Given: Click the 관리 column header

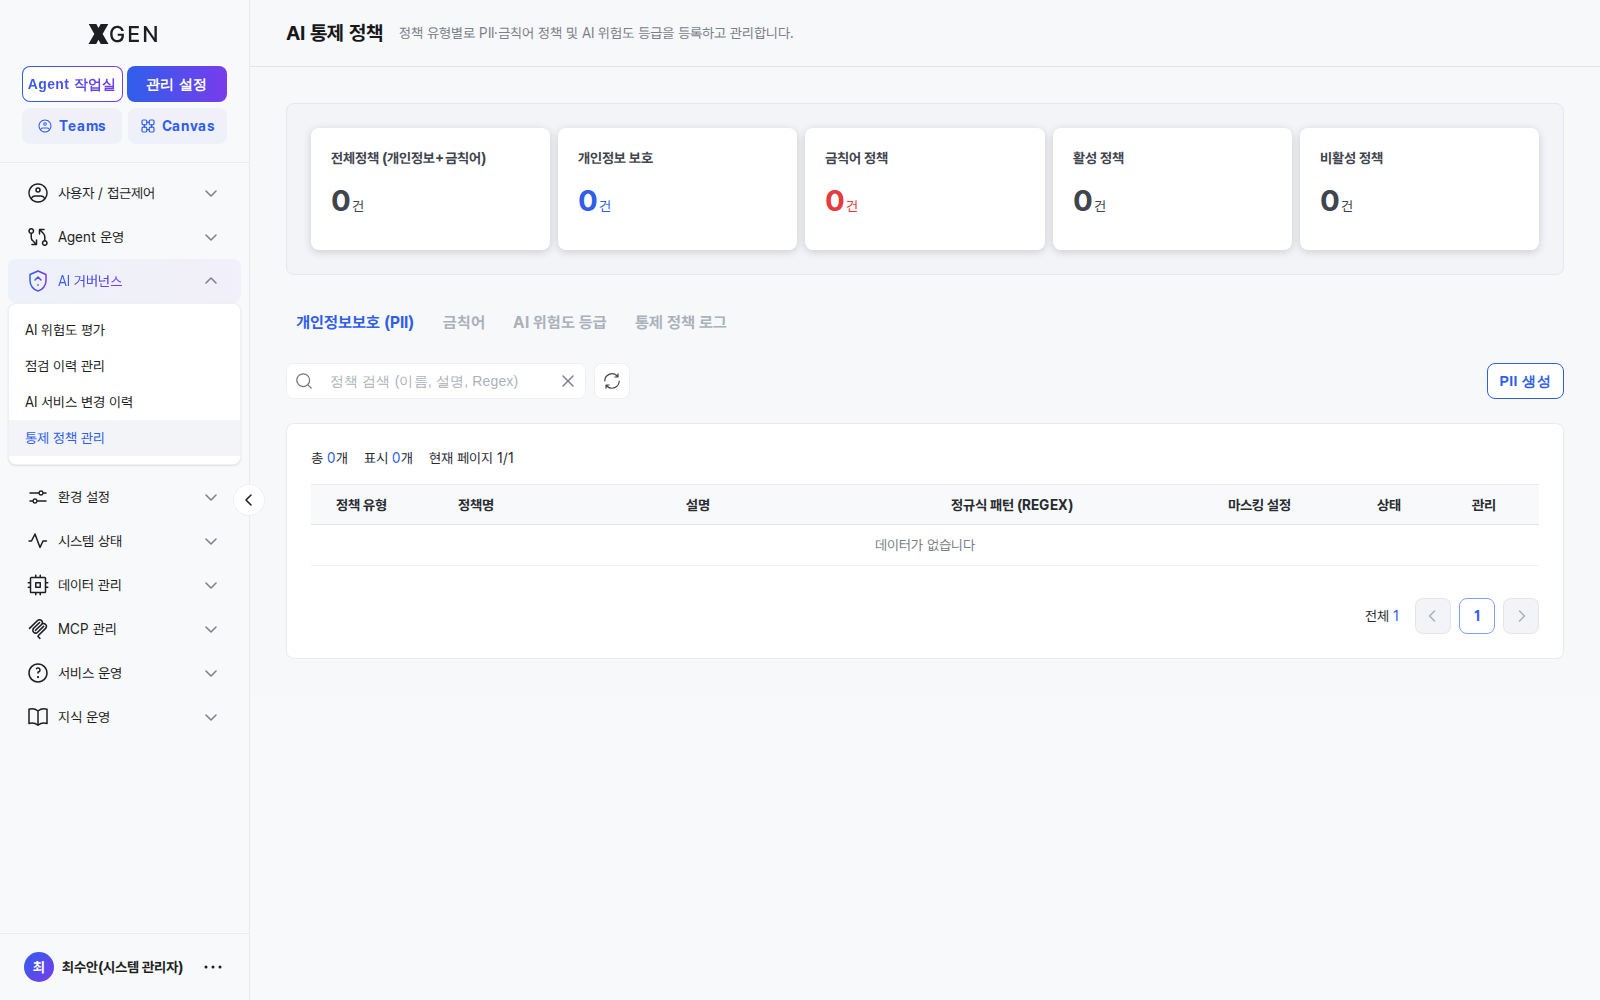Looking at the screenshot, I should pyautogui.click(x=1484, y=505).
